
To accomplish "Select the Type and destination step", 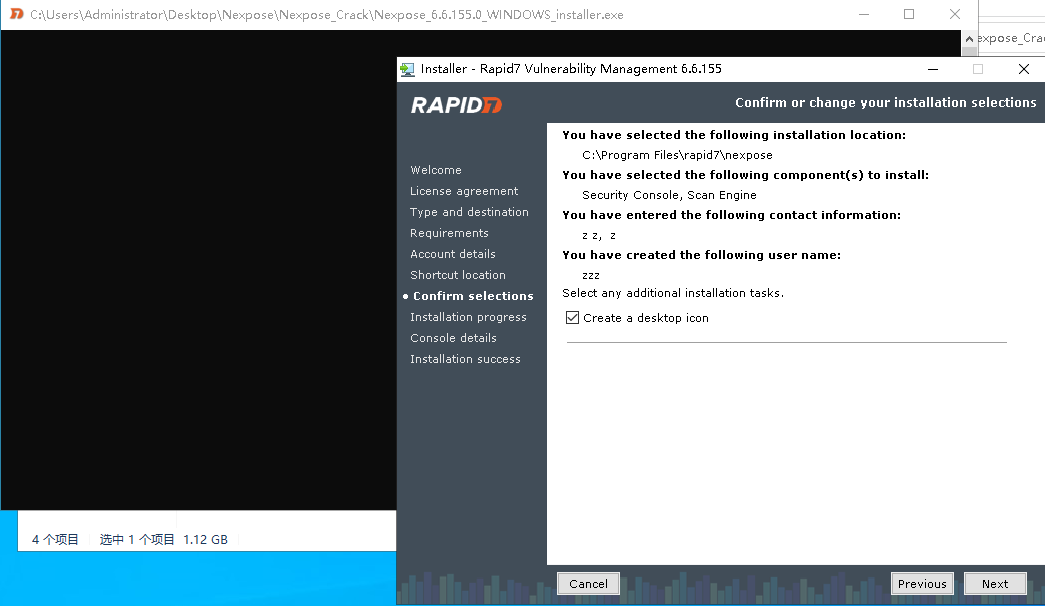I will pos(469,212).
